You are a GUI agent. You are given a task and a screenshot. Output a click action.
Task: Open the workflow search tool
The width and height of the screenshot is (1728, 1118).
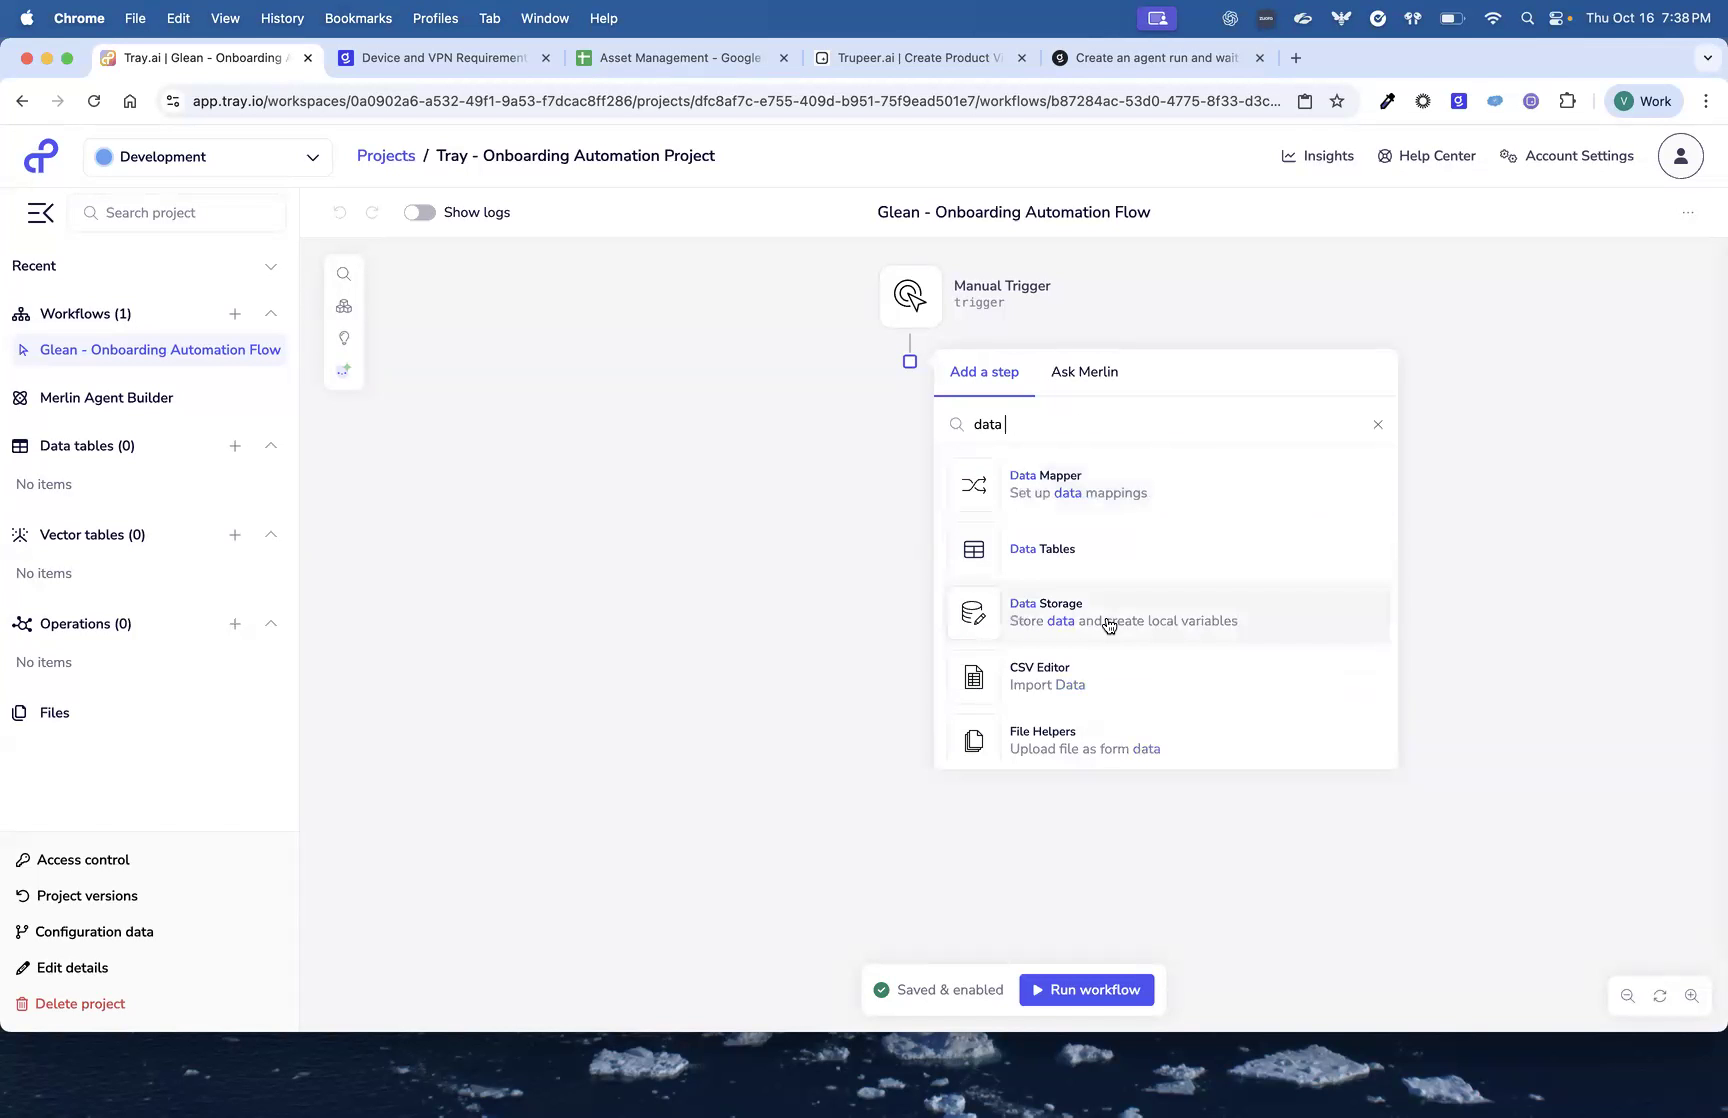(344, 273)
